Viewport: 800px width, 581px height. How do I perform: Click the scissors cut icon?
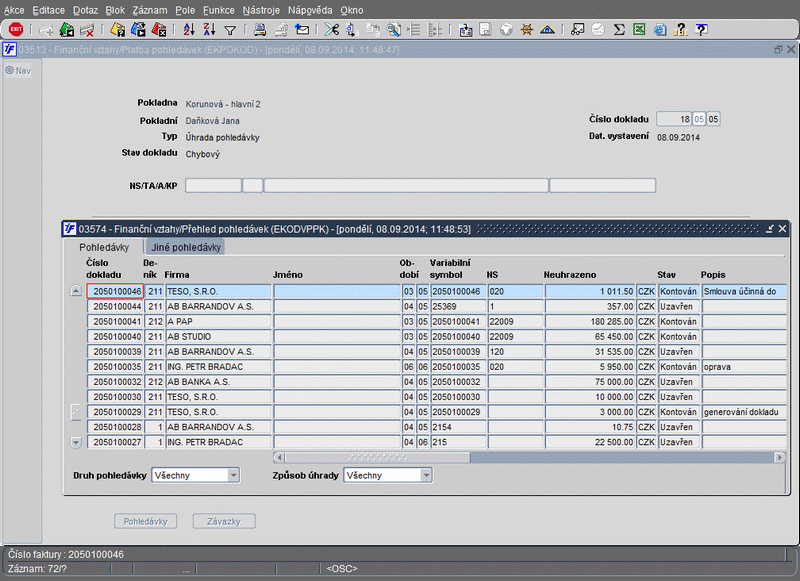(332, 30)
